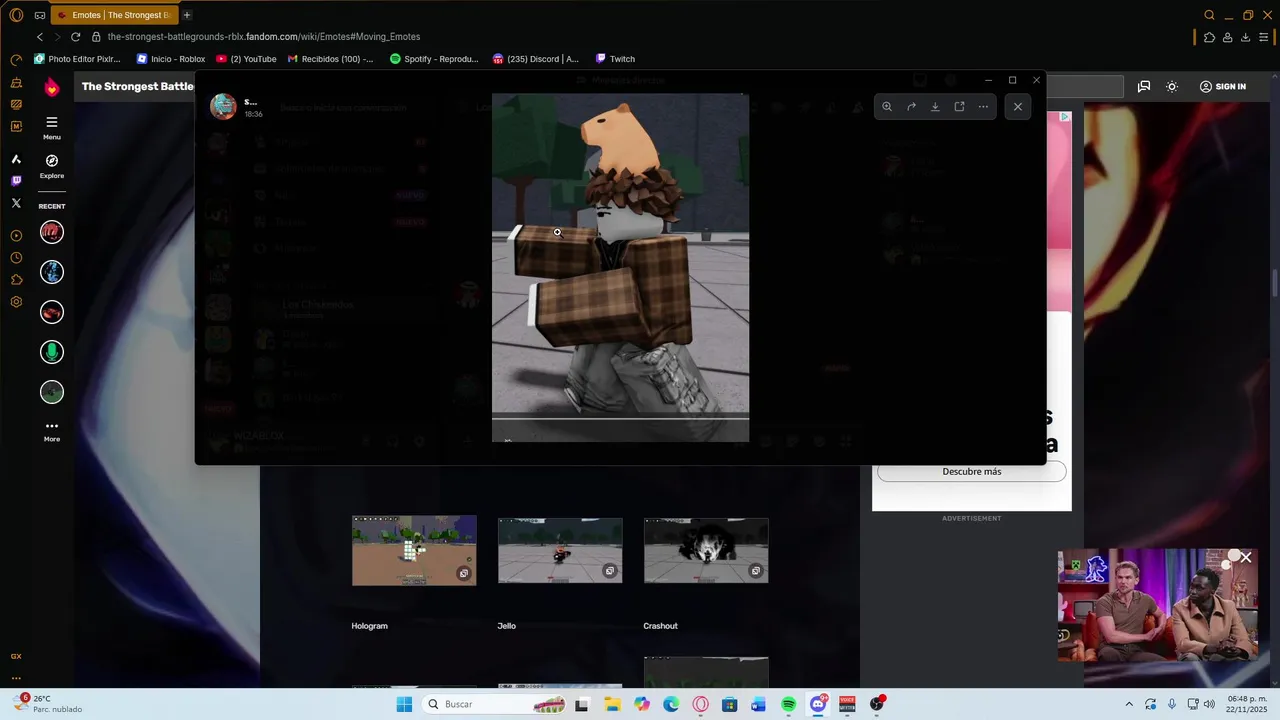Click the sender avatar in the Discord viewer

(x=223, y=106)
